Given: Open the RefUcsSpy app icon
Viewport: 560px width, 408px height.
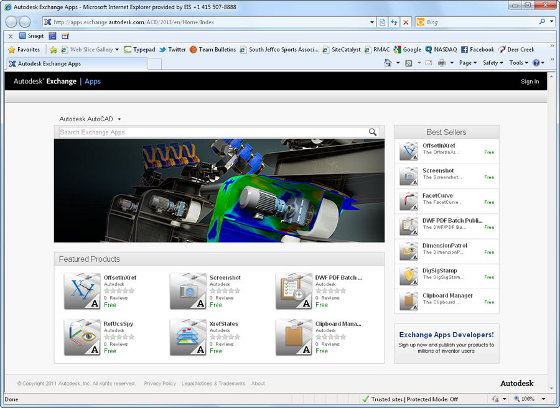Looking at the screenshot, I should pyautogui.click(x=82, y=337).
